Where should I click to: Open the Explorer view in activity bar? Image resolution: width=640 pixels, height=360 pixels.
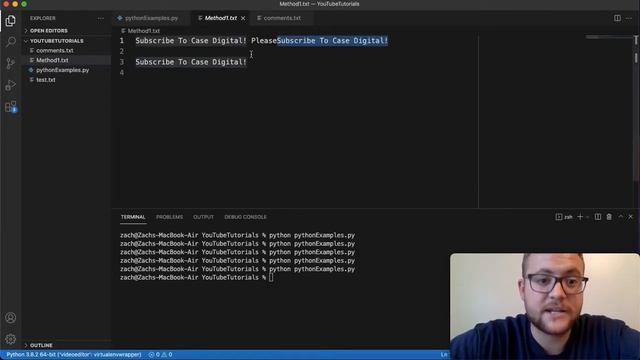[11, 20]
